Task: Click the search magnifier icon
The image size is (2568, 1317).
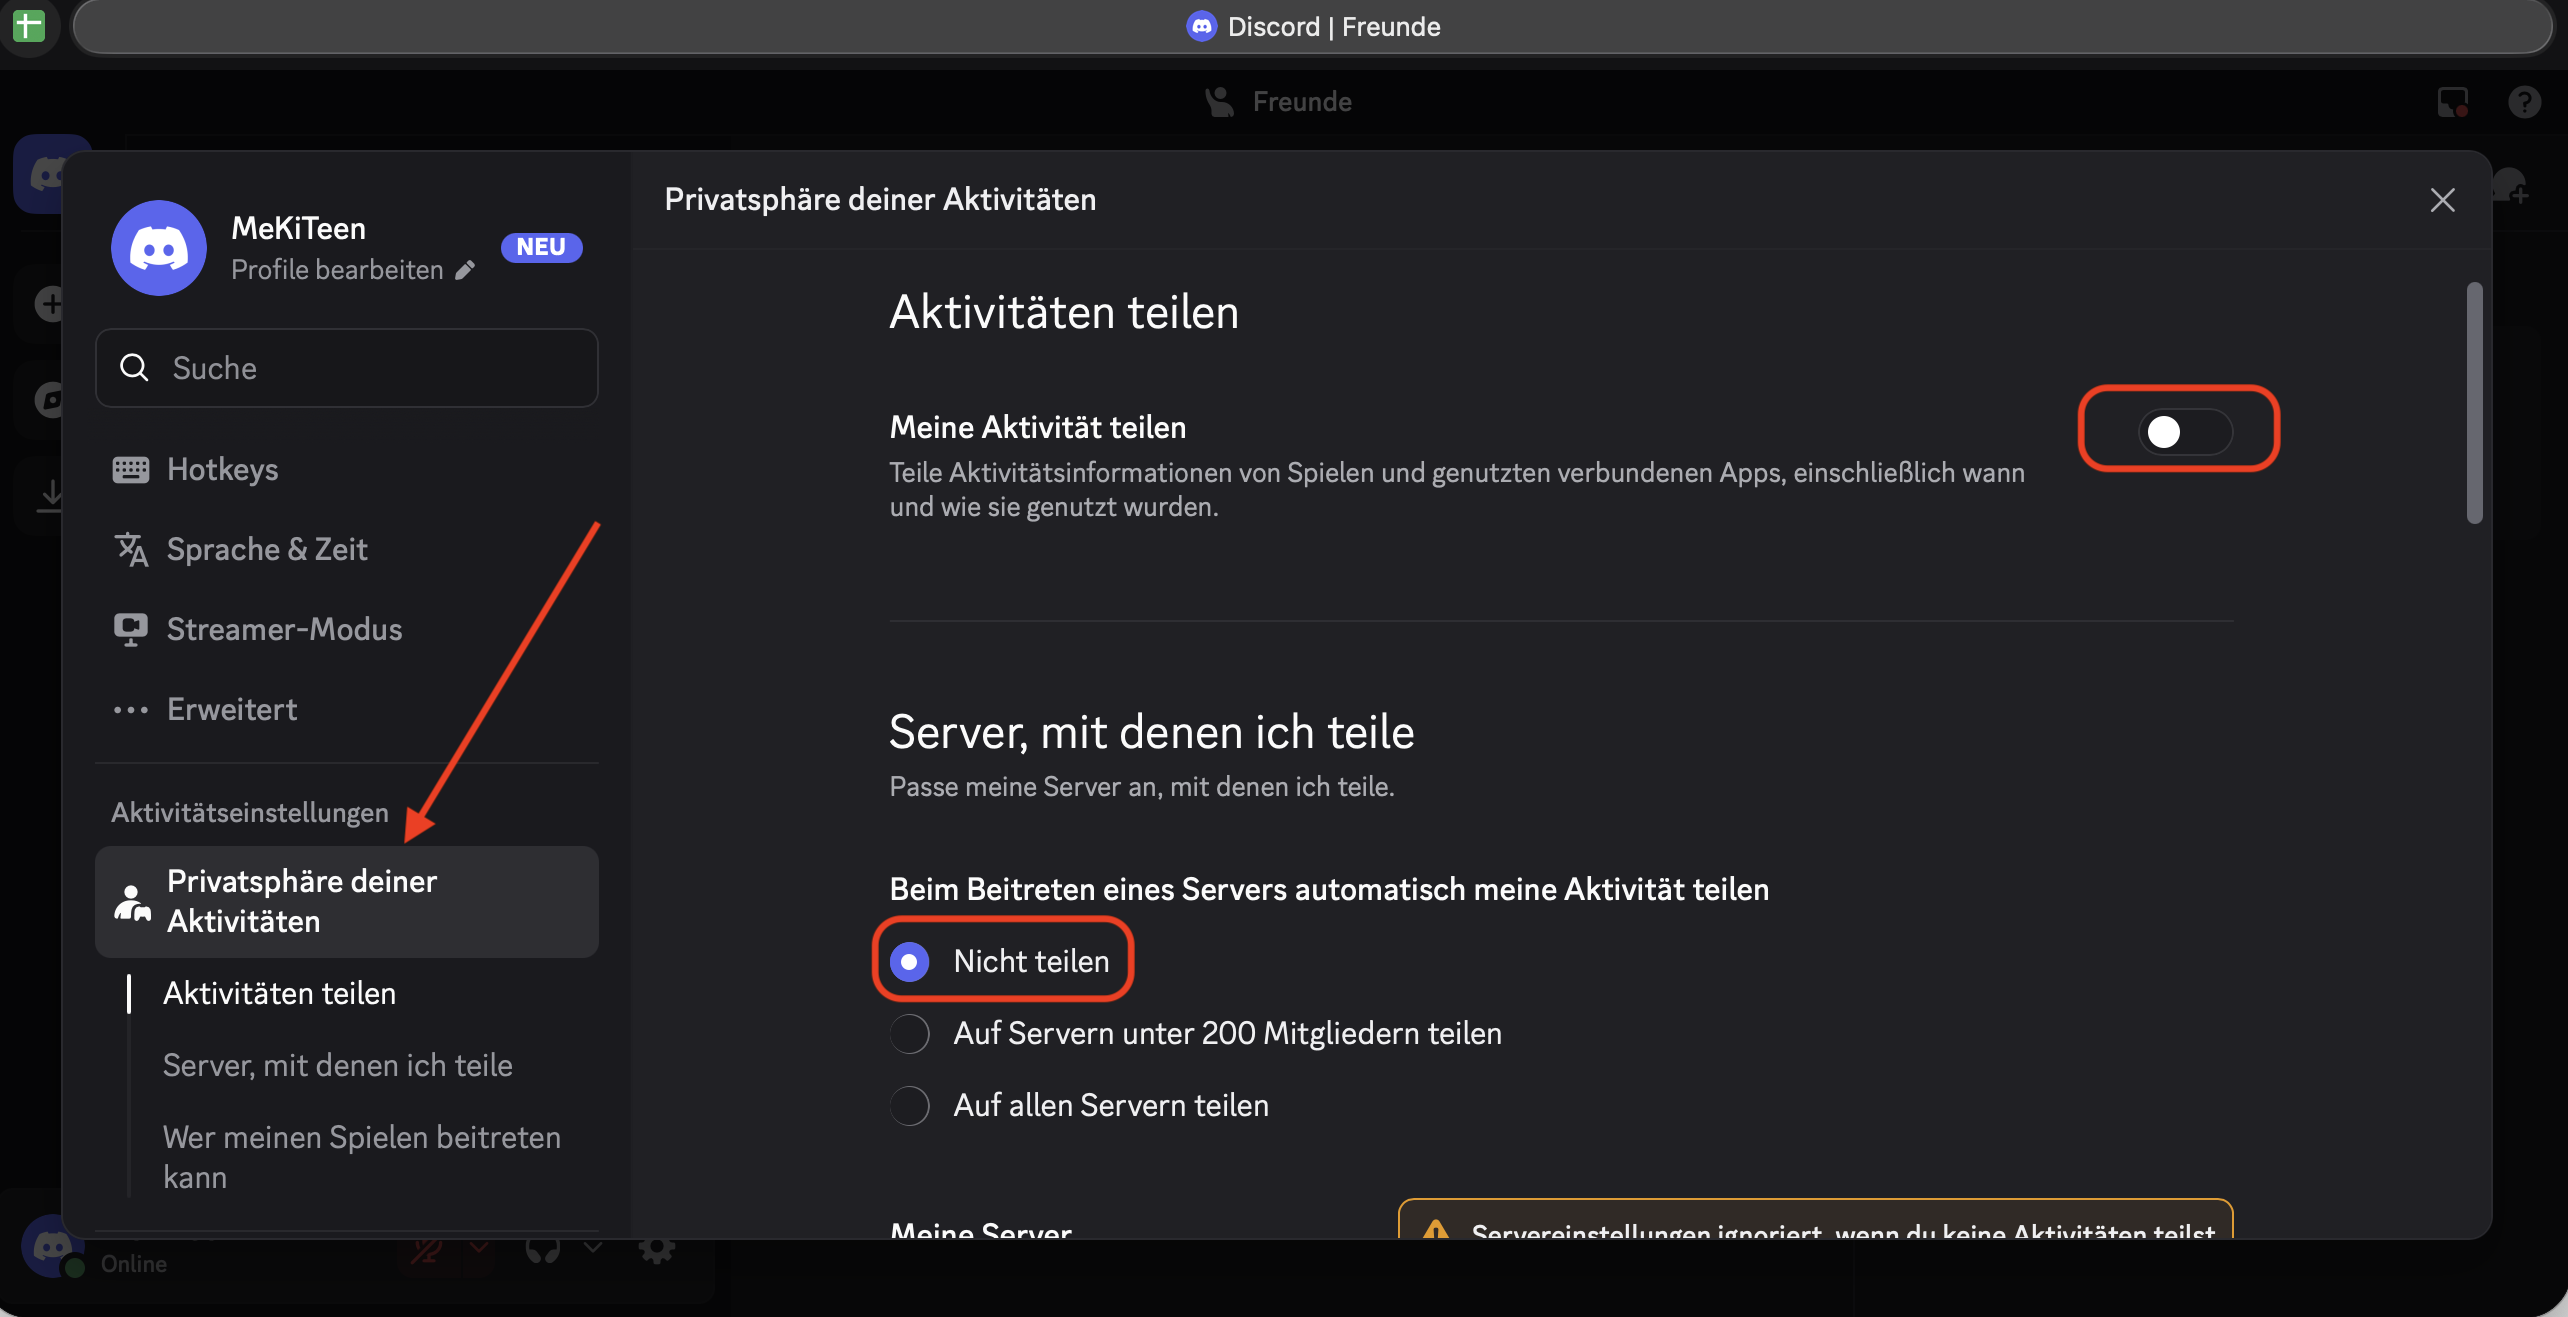Action: pos(134,368)
